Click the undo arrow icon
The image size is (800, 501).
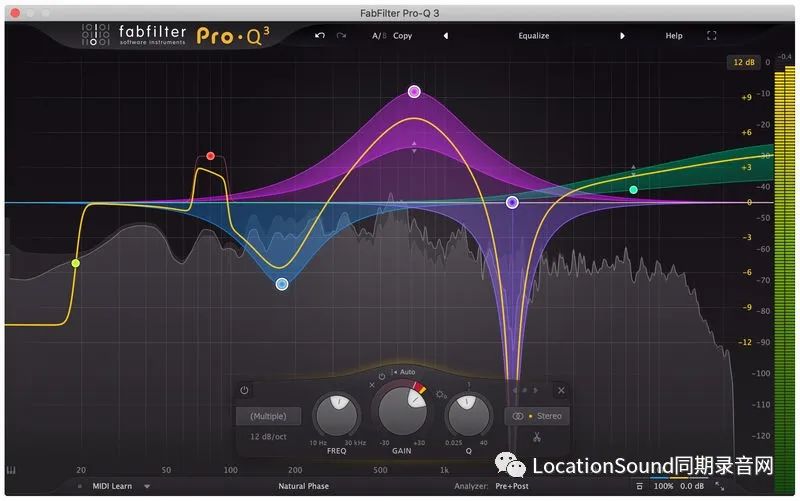[320, 35]
